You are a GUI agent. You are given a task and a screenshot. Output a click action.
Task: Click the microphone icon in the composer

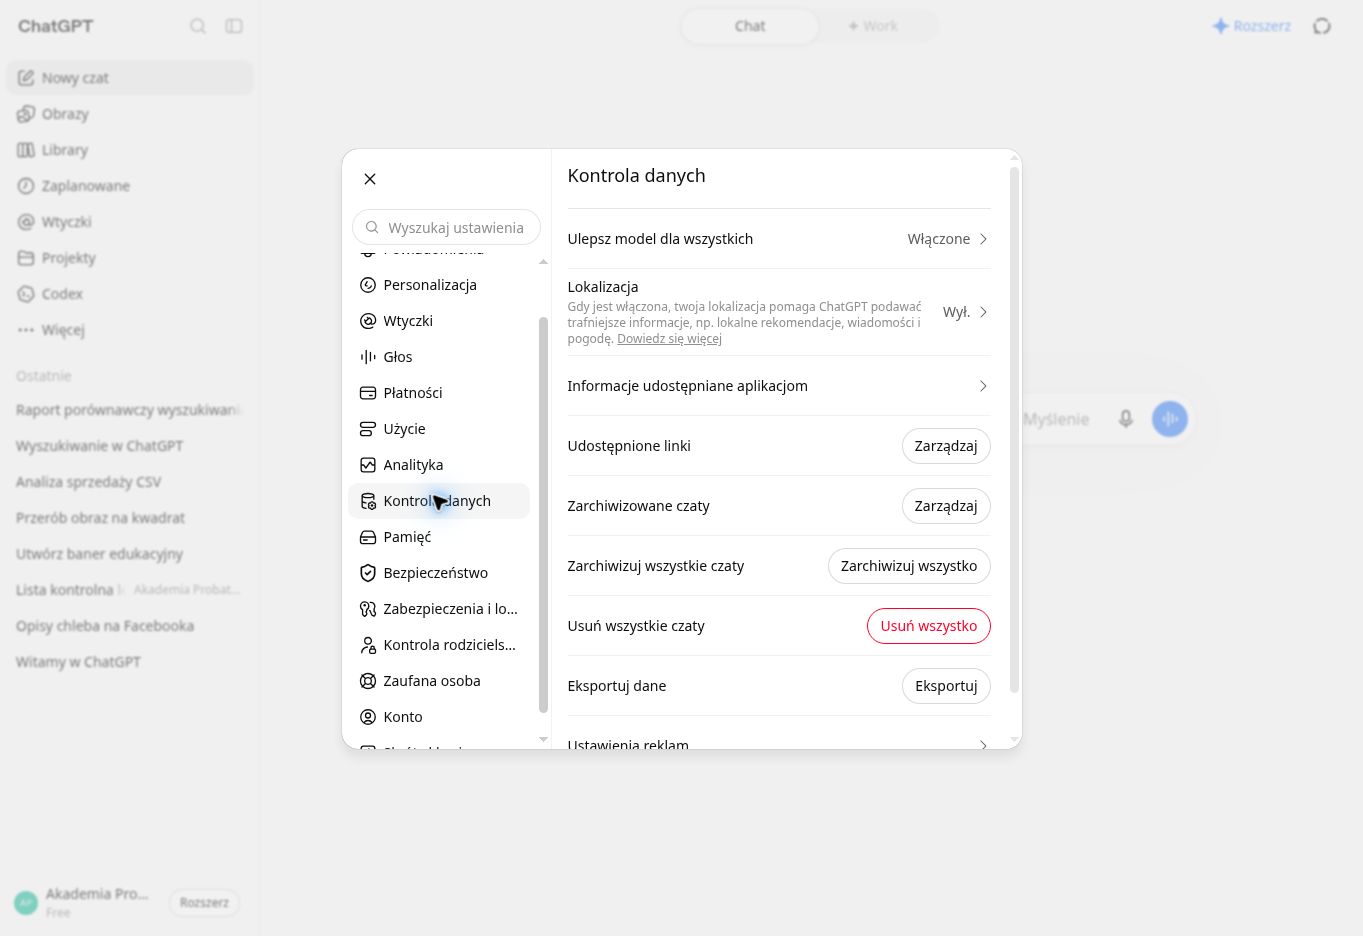(1126, 419)
